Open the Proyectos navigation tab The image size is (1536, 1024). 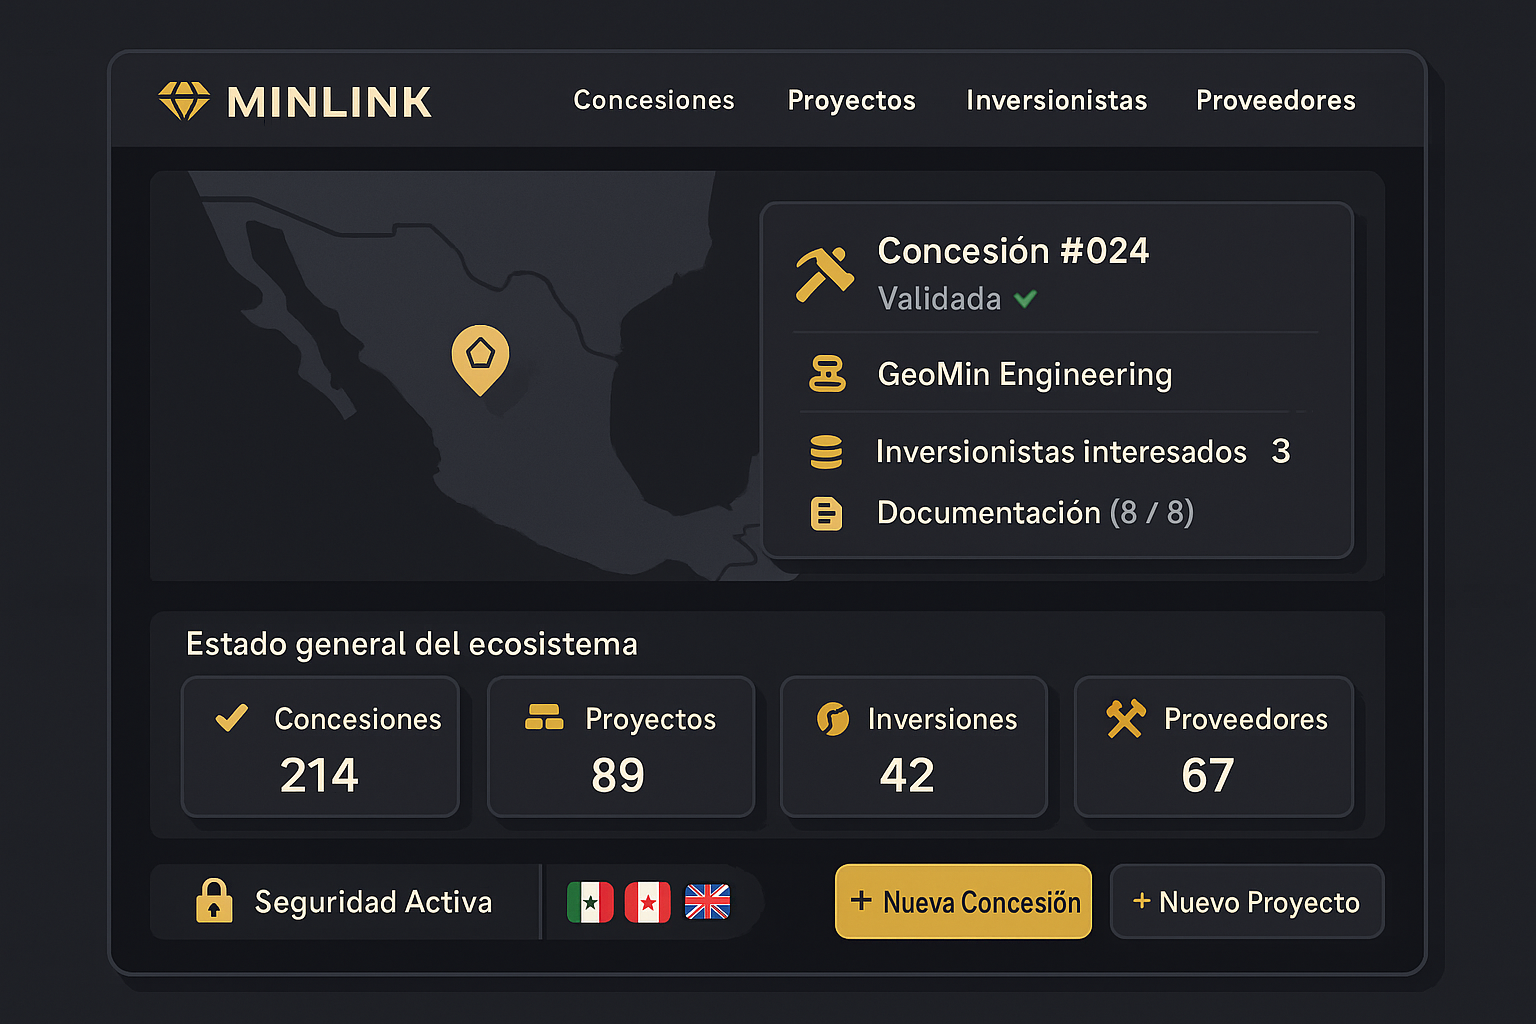tap(852, 101)
